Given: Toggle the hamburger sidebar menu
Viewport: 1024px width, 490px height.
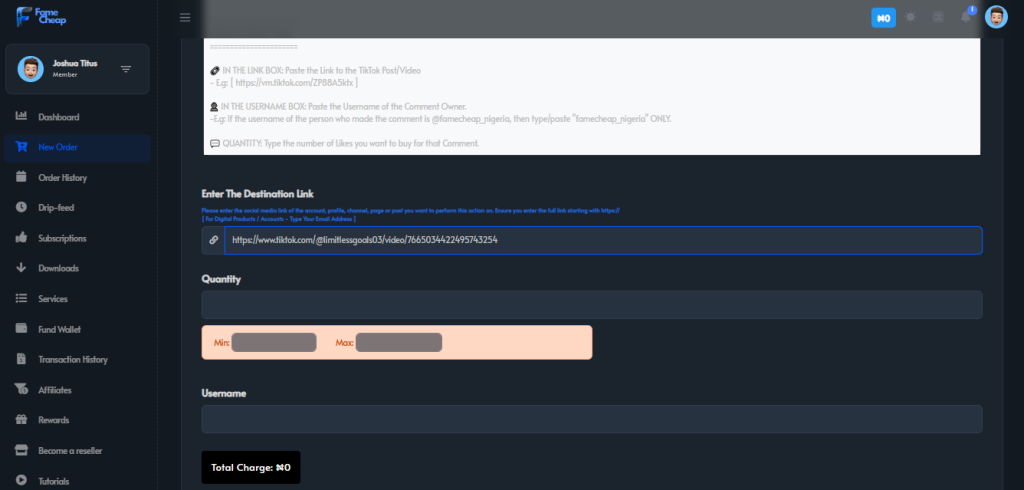Looking at the screenshot, I should coord(185,18).
